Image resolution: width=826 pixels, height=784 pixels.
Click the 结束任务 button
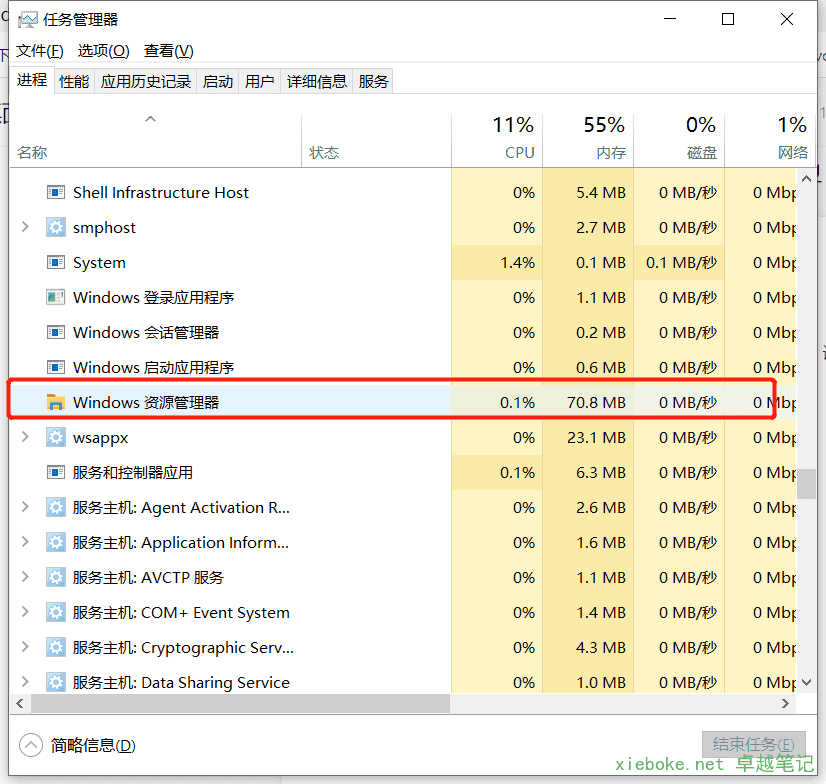click(753, 745)
